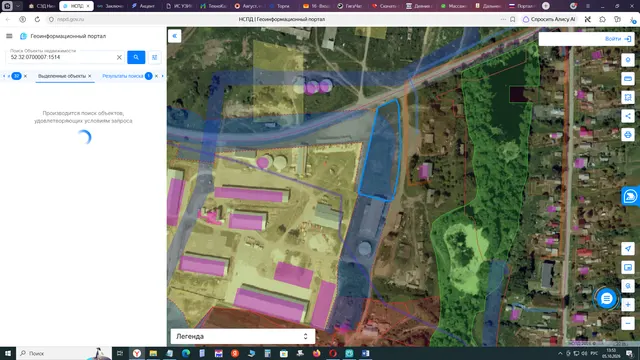Viewport: 640px width, 360px height.
Task: Open the hamburger menu of the portal
Action: coord(9,36)
